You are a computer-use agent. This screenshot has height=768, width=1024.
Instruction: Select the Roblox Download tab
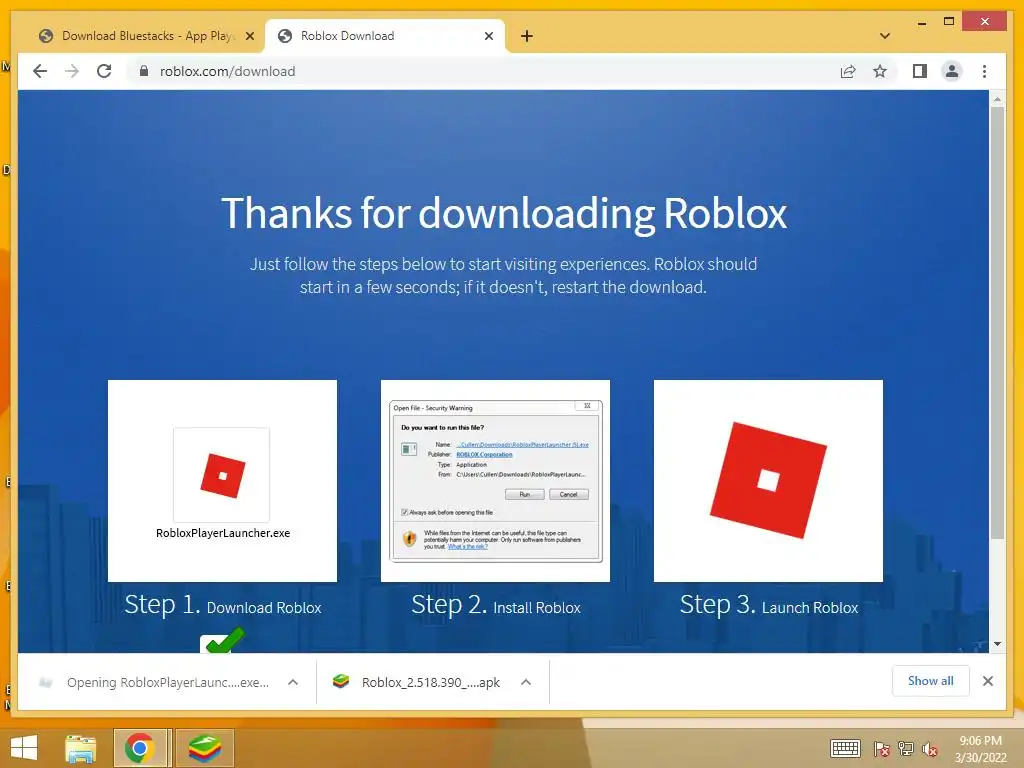(383, 37)
